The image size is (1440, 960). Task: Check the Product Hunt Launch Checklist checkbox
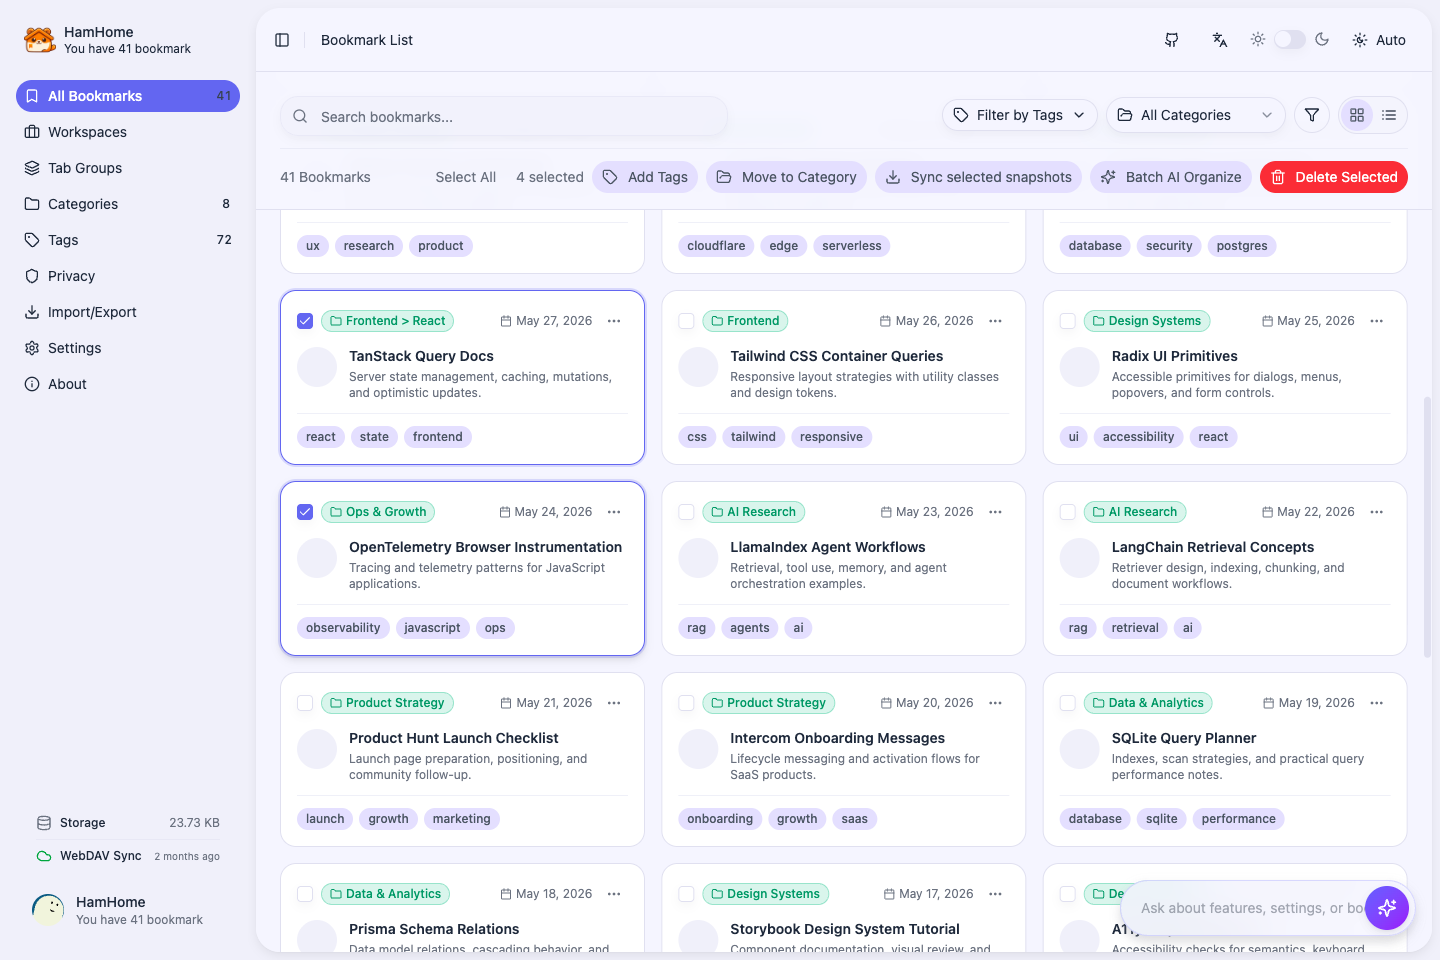(x=305, y=703)
